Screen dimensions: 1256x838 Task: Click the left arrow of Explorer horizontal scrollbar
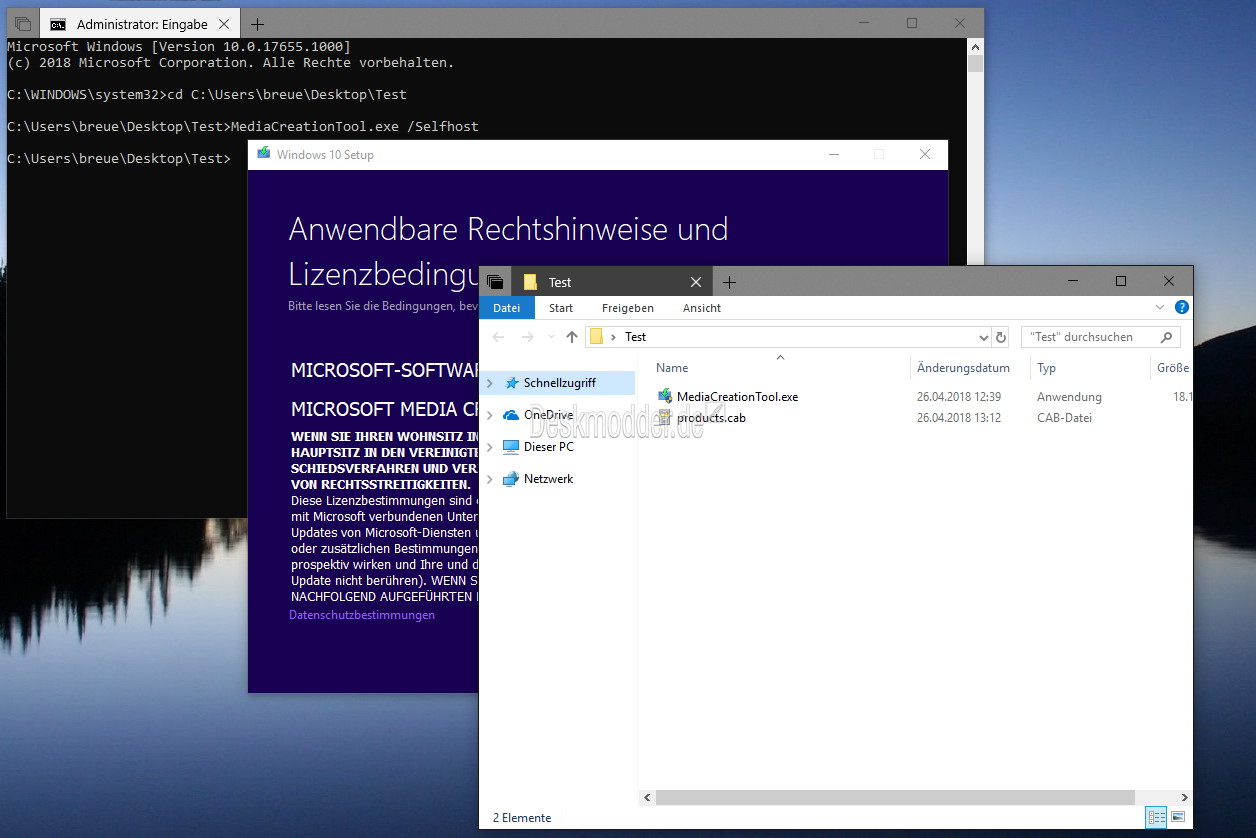(x=647, y=797)
